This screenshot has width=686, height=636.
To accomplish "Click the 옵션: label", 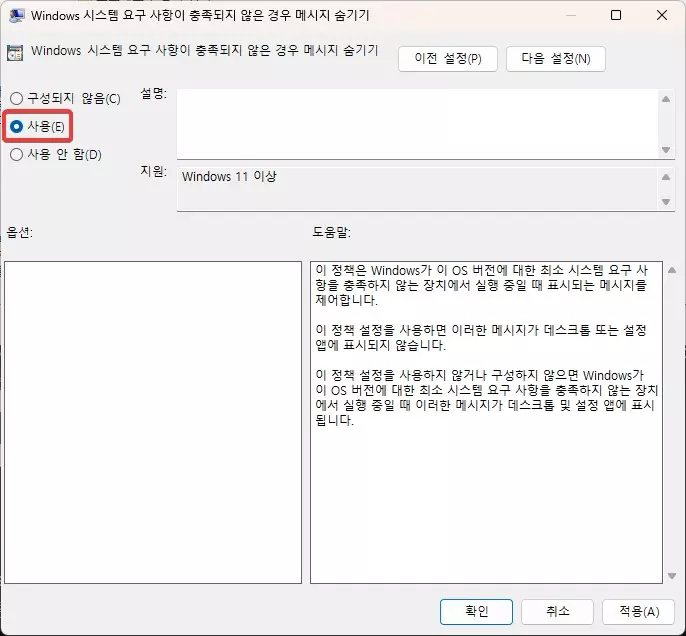I will [x=20, y=232].
